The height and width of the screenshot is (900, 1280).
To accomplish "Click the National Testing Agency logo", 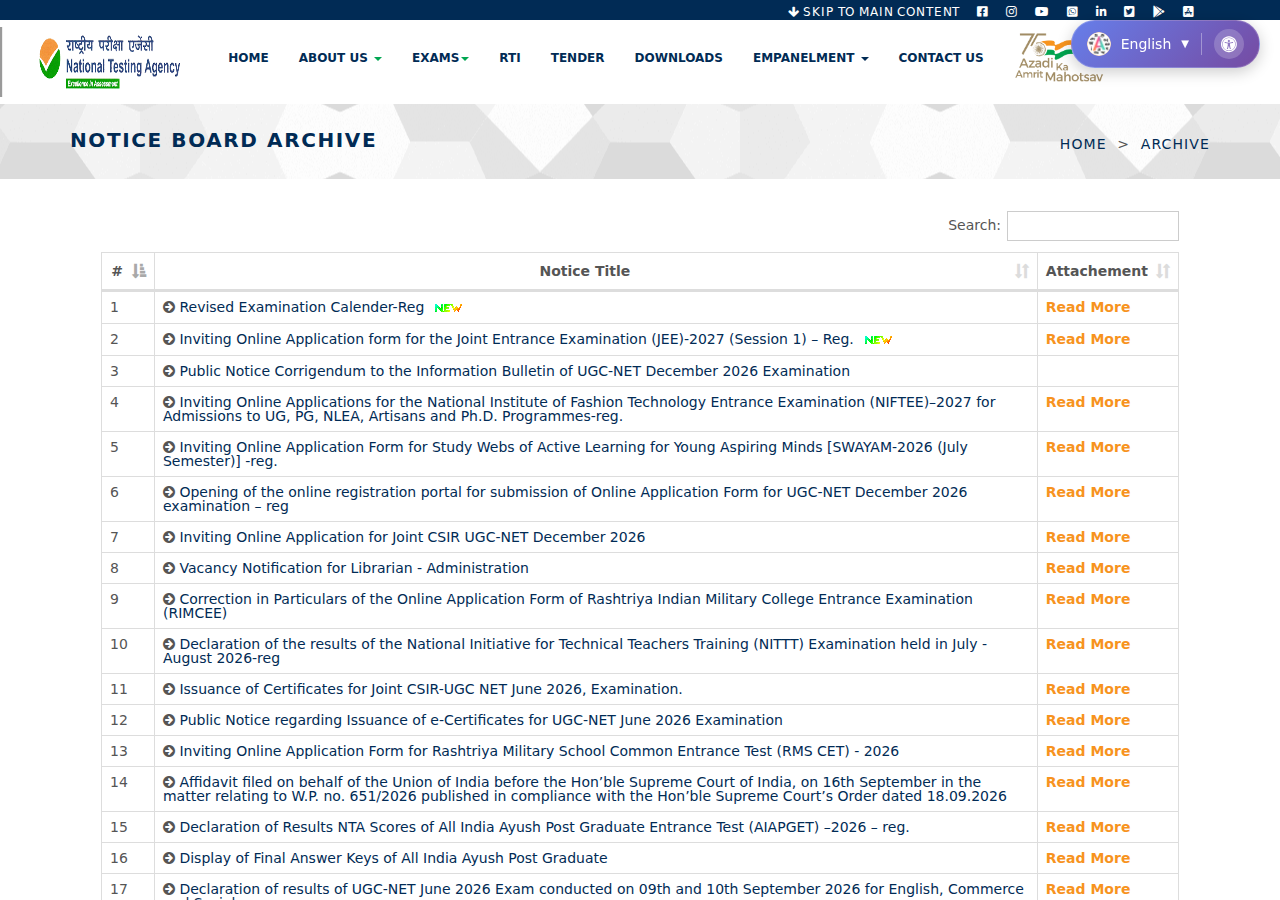I will click(x=110, y=62).
